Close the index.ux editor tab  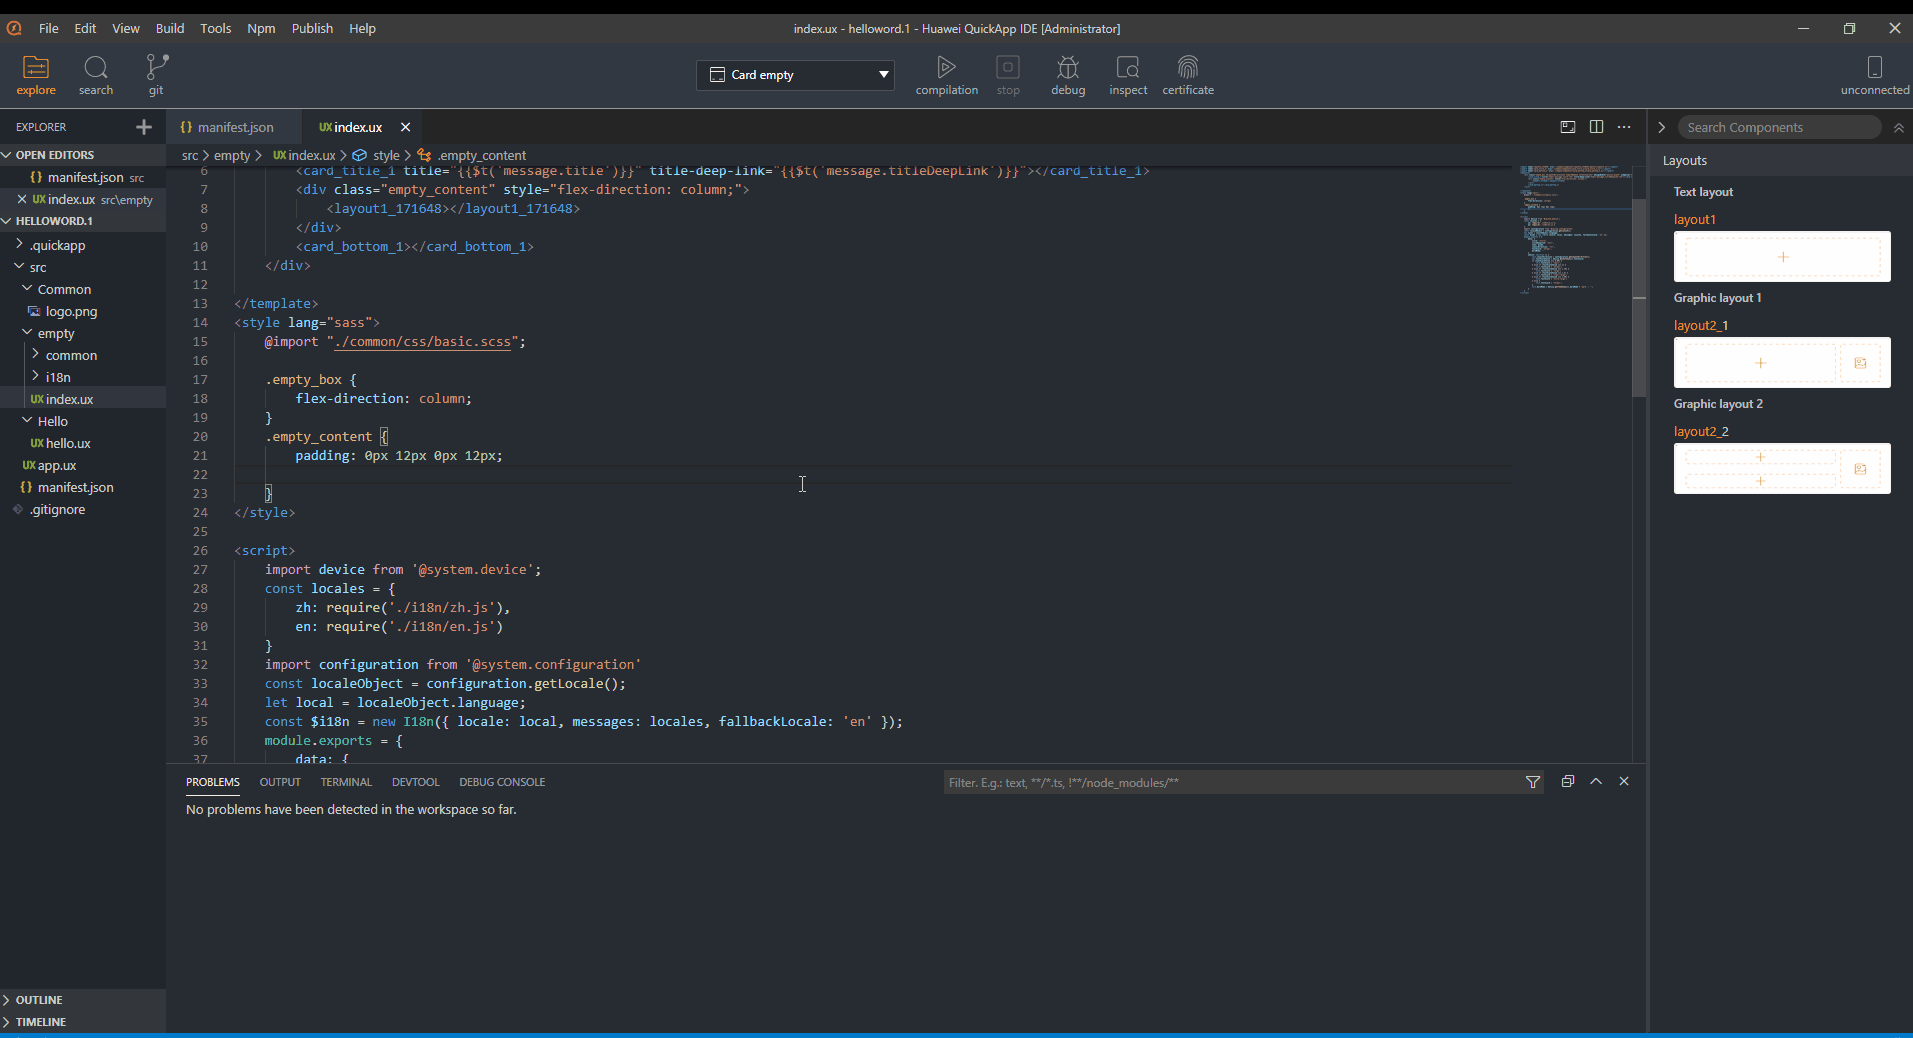[405, 127]
